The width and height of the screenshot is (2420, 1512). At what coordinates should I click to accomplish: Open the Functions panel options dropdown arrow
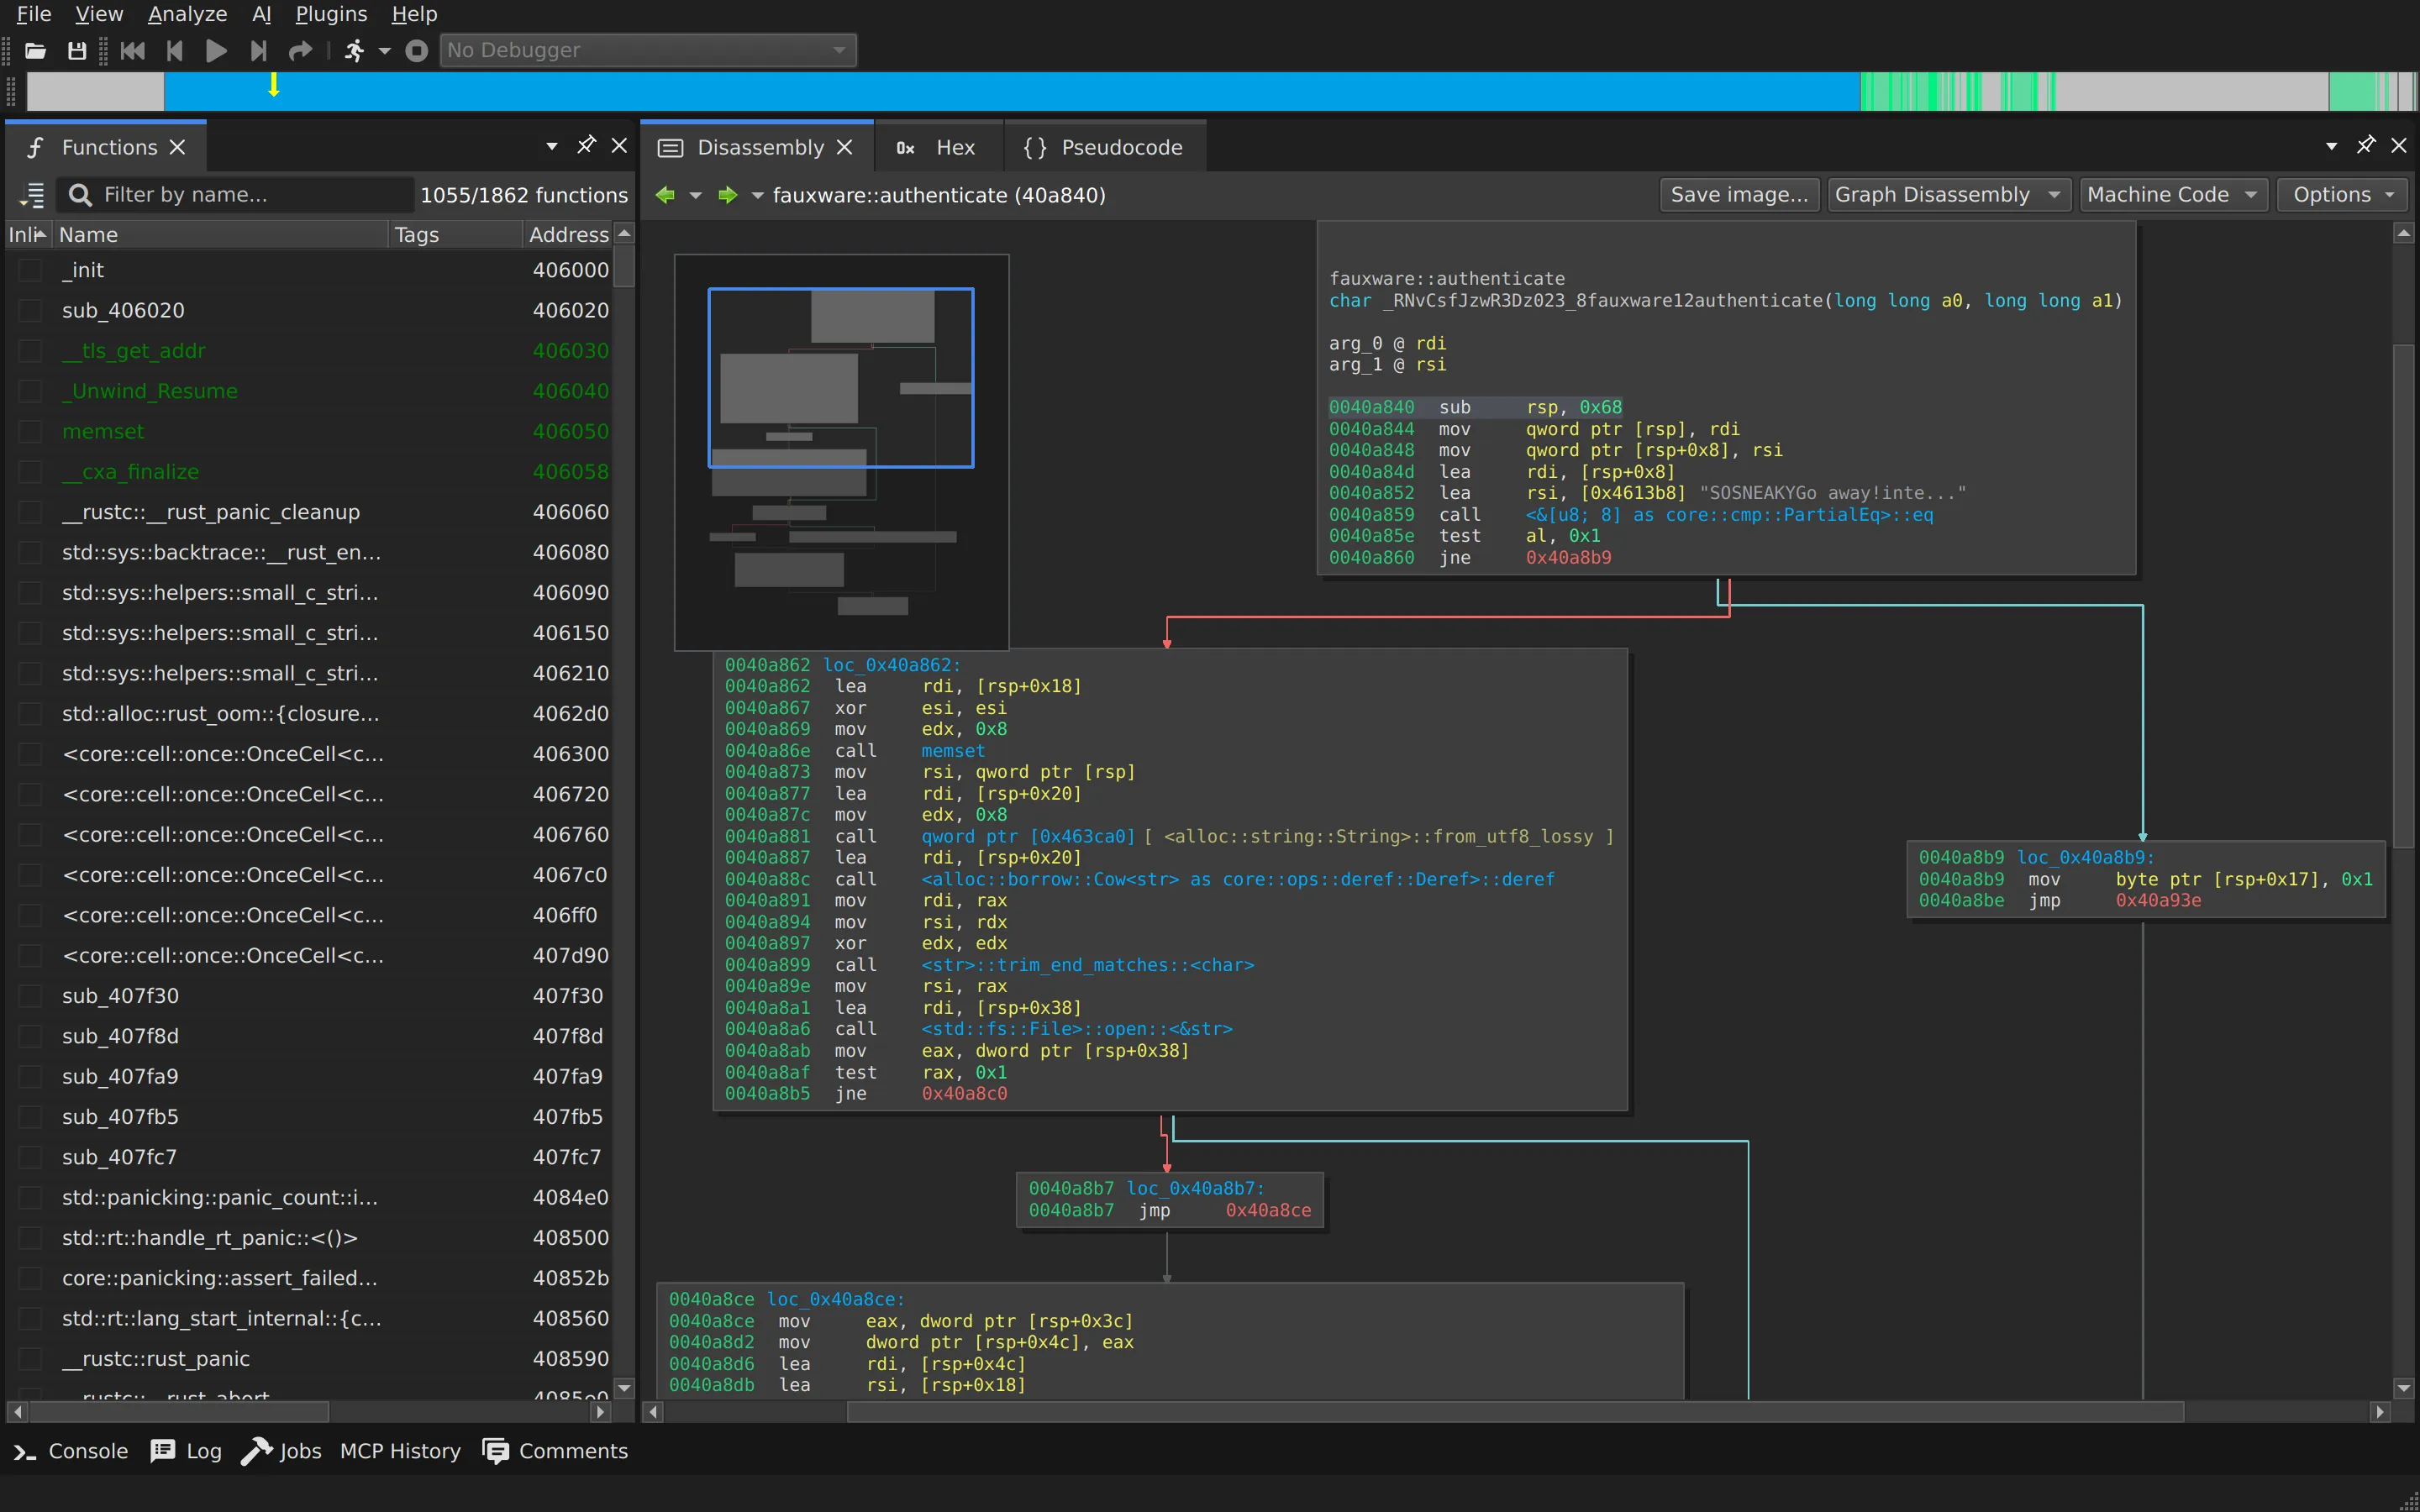pyautogui.click(x=551, y=146)
